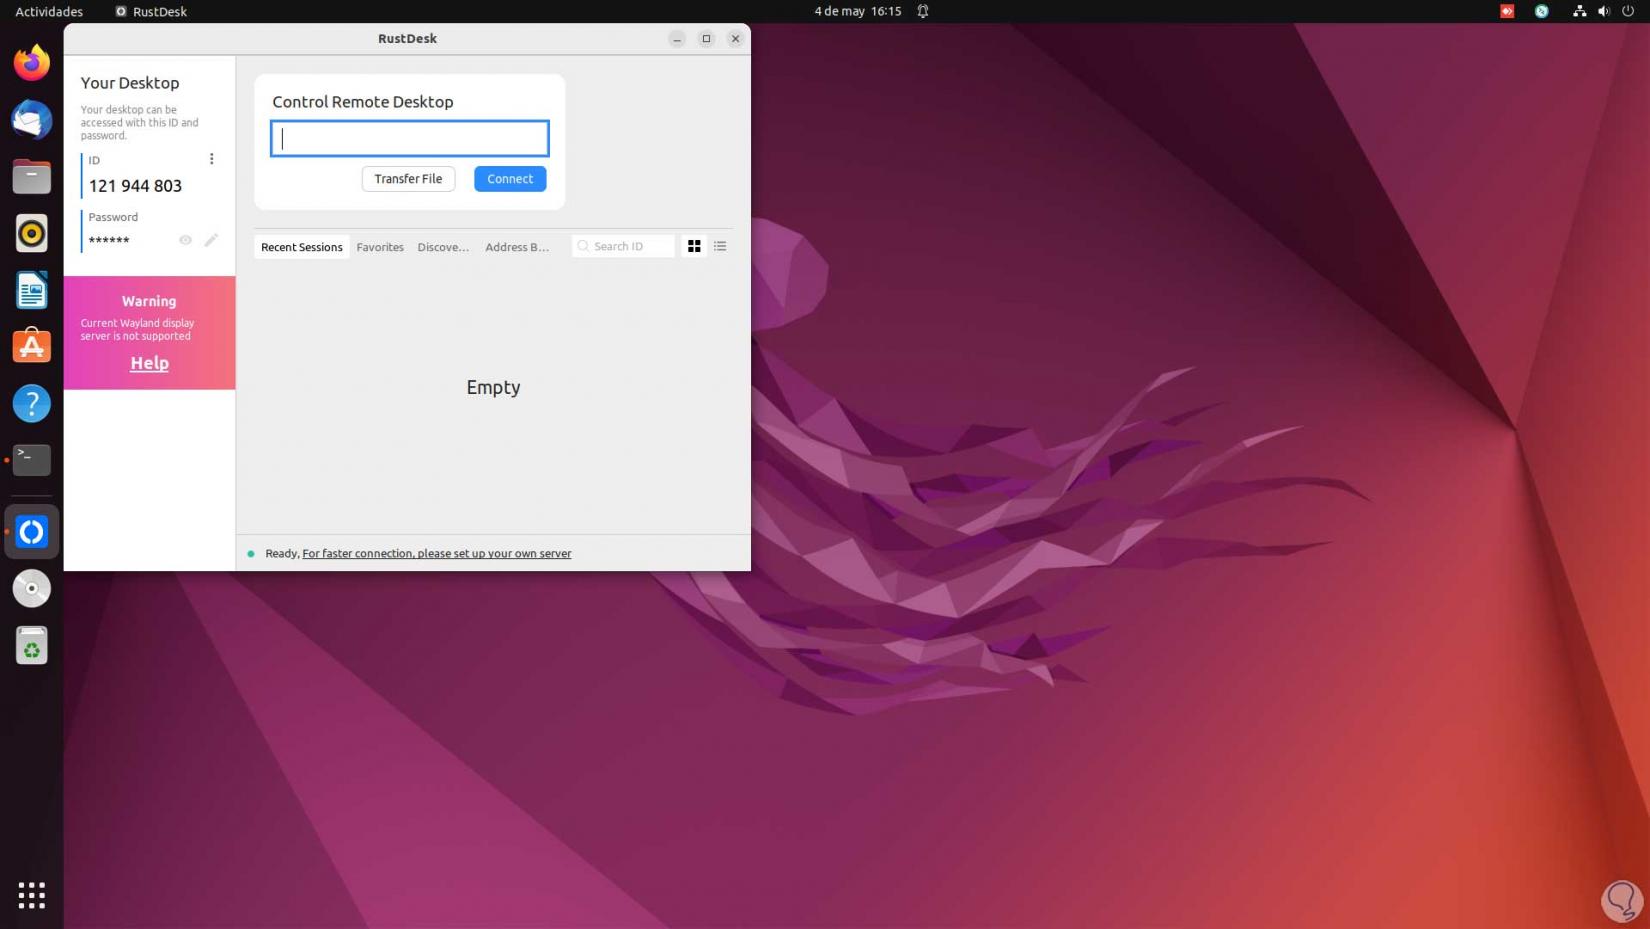Open LibreOffice Writer from the dock
The width and height of the screenshot is (1650, 929).
click(32, 290)
